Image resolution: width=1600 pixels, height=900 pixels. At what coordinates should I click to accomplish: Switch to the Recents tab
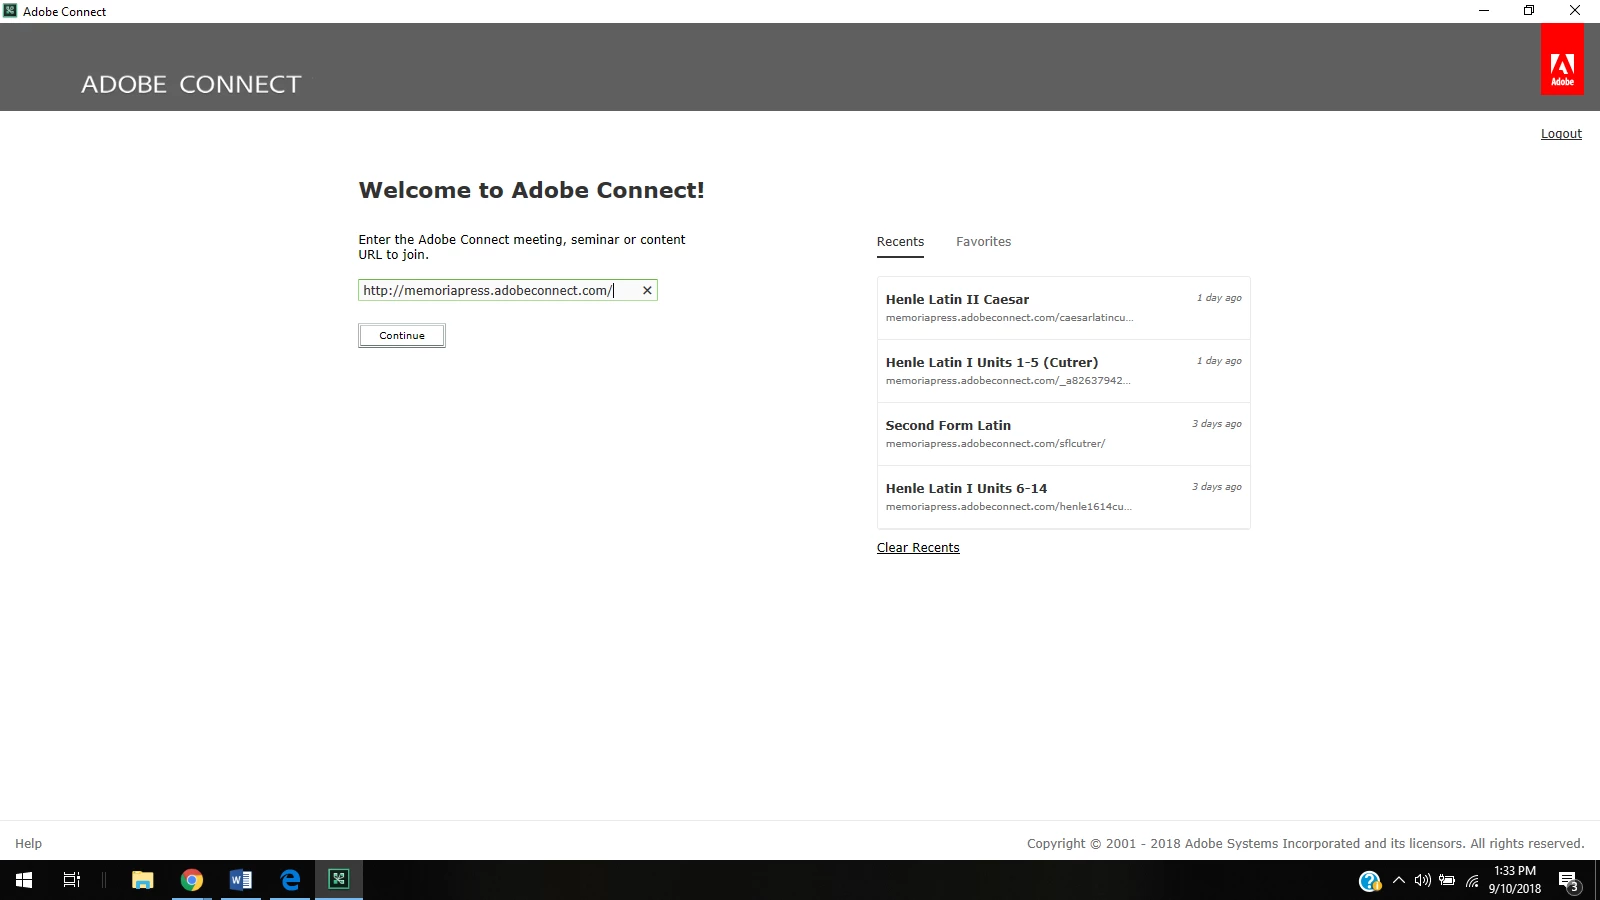pyautogui.click(x=900, y=241)
